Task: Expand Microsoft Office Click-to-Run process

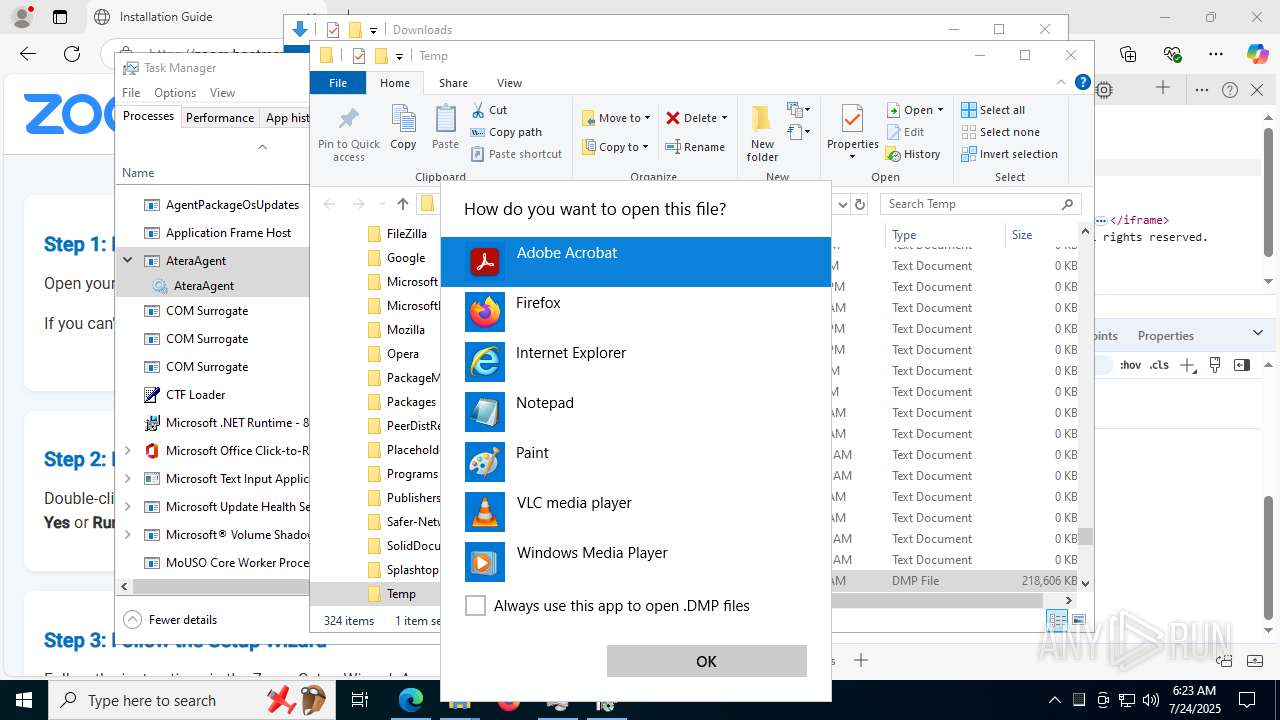Action: 127,450
